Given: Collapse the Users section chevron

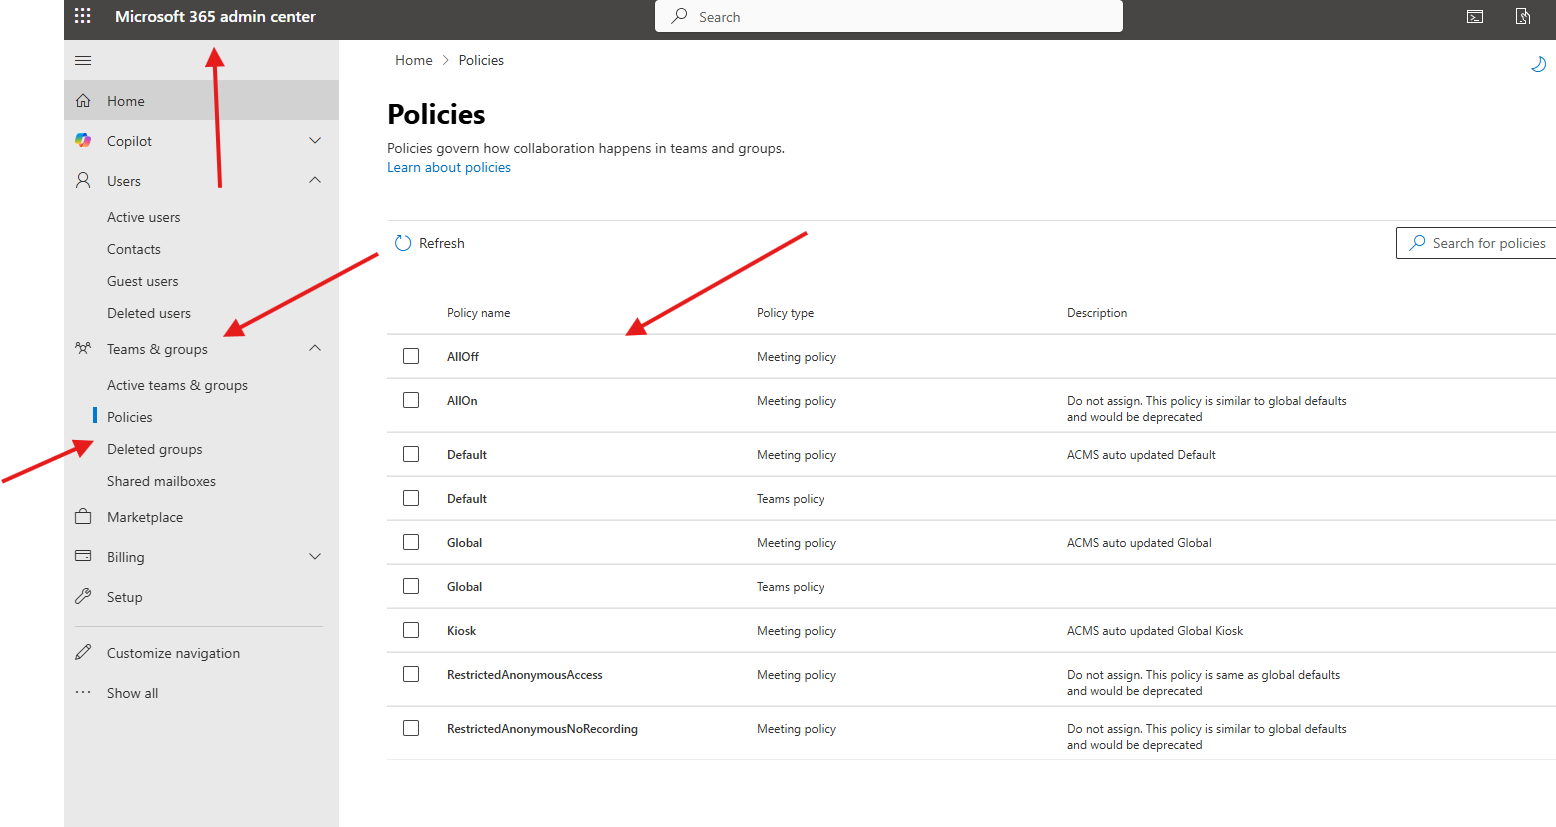Looking at the screenshot, I should point(315,181).
